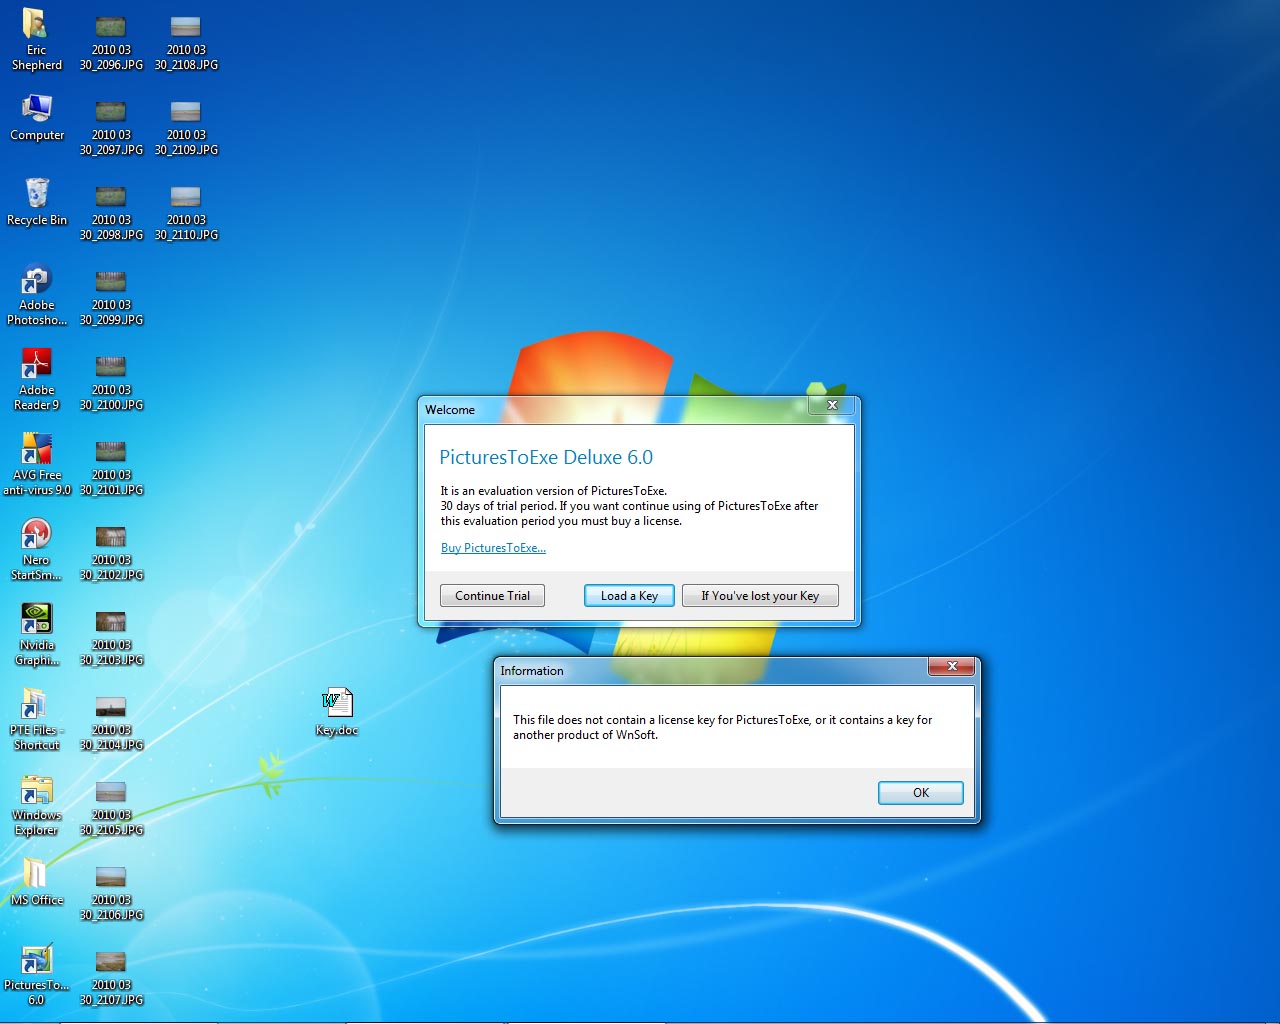Click If You've lost your Key button
Screen dimensions: 1280x1024
click(760, 596)
